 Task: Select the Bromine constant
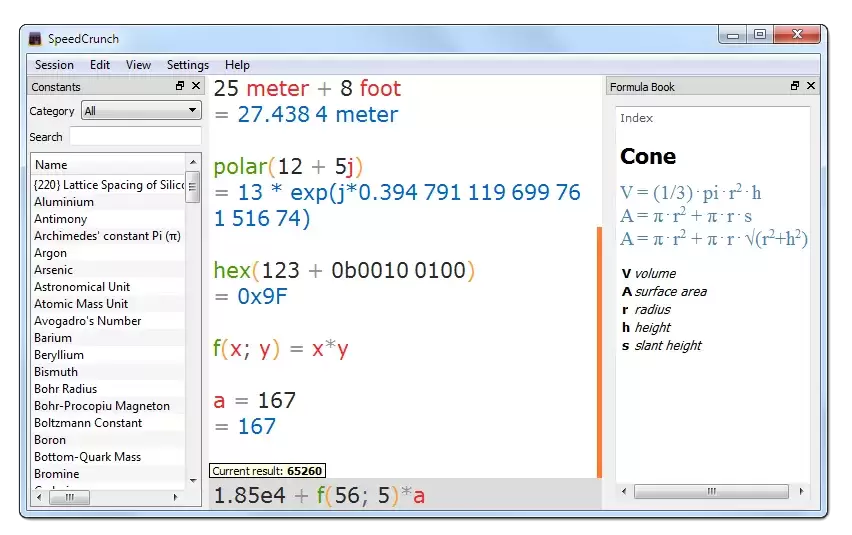[x=108, y=474]
